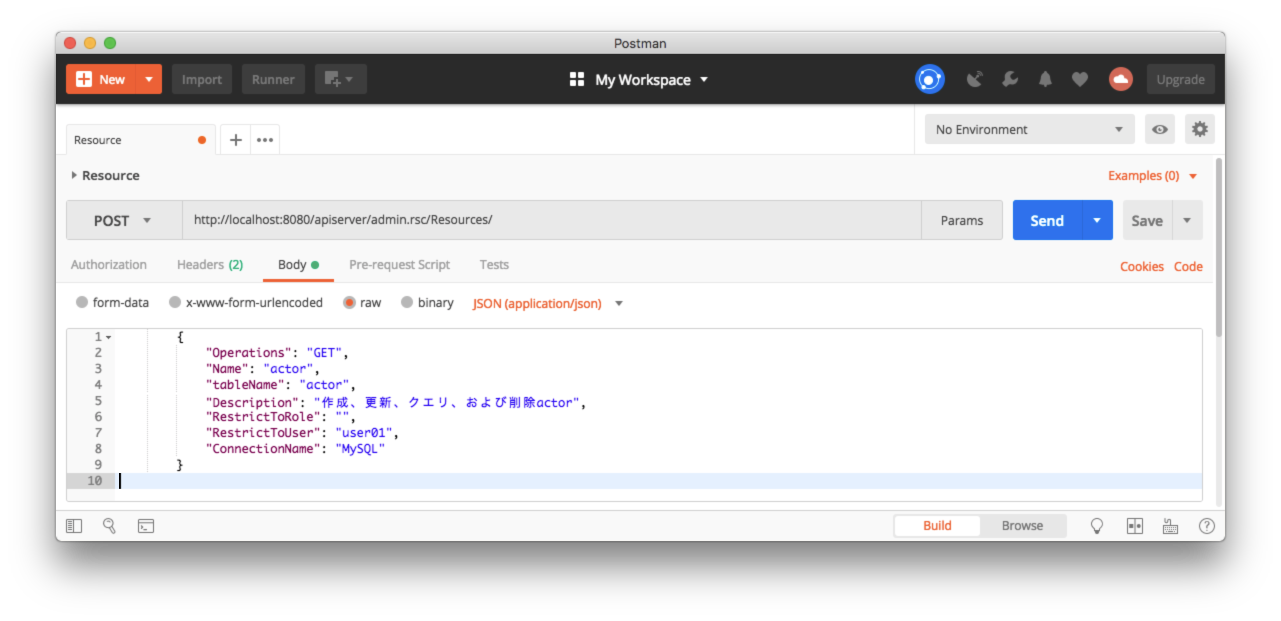The height and width of the screenshot is (621, 1281).
Task: Open the keyboard shortcuts icon
Action: pos(1170,525)
